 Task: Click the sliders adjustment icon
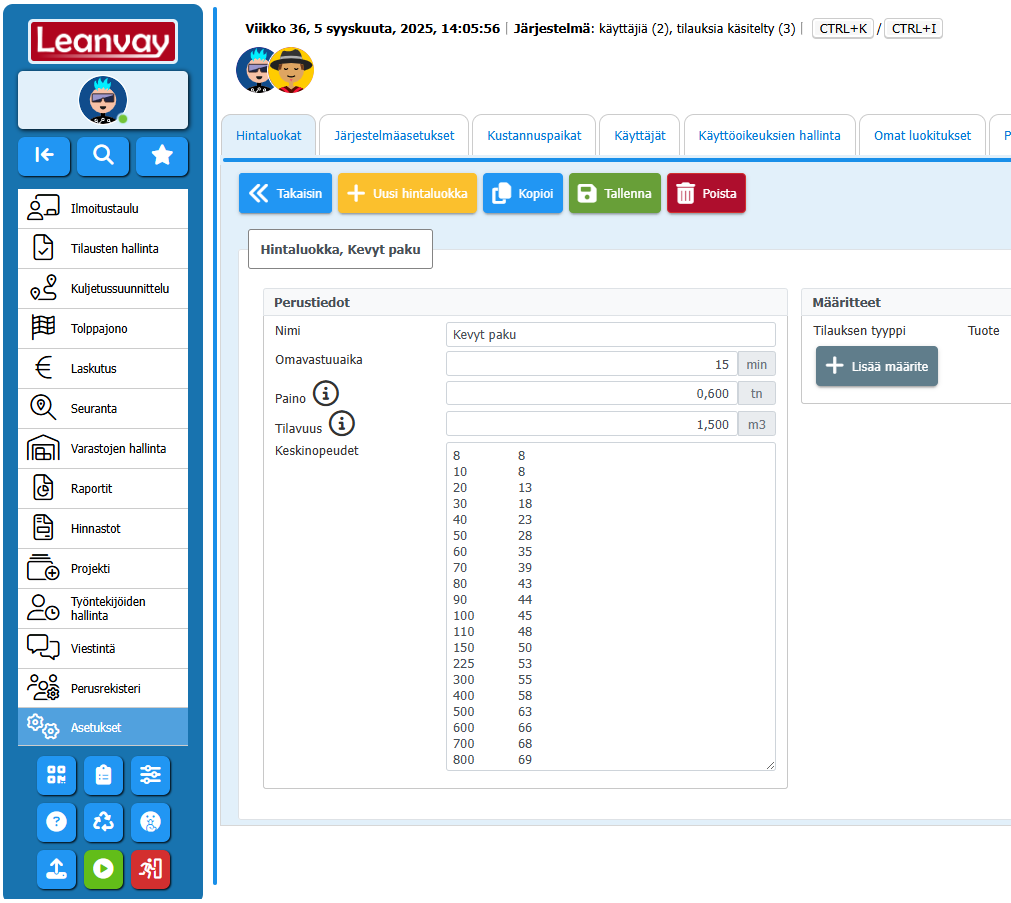click(150, 775)
